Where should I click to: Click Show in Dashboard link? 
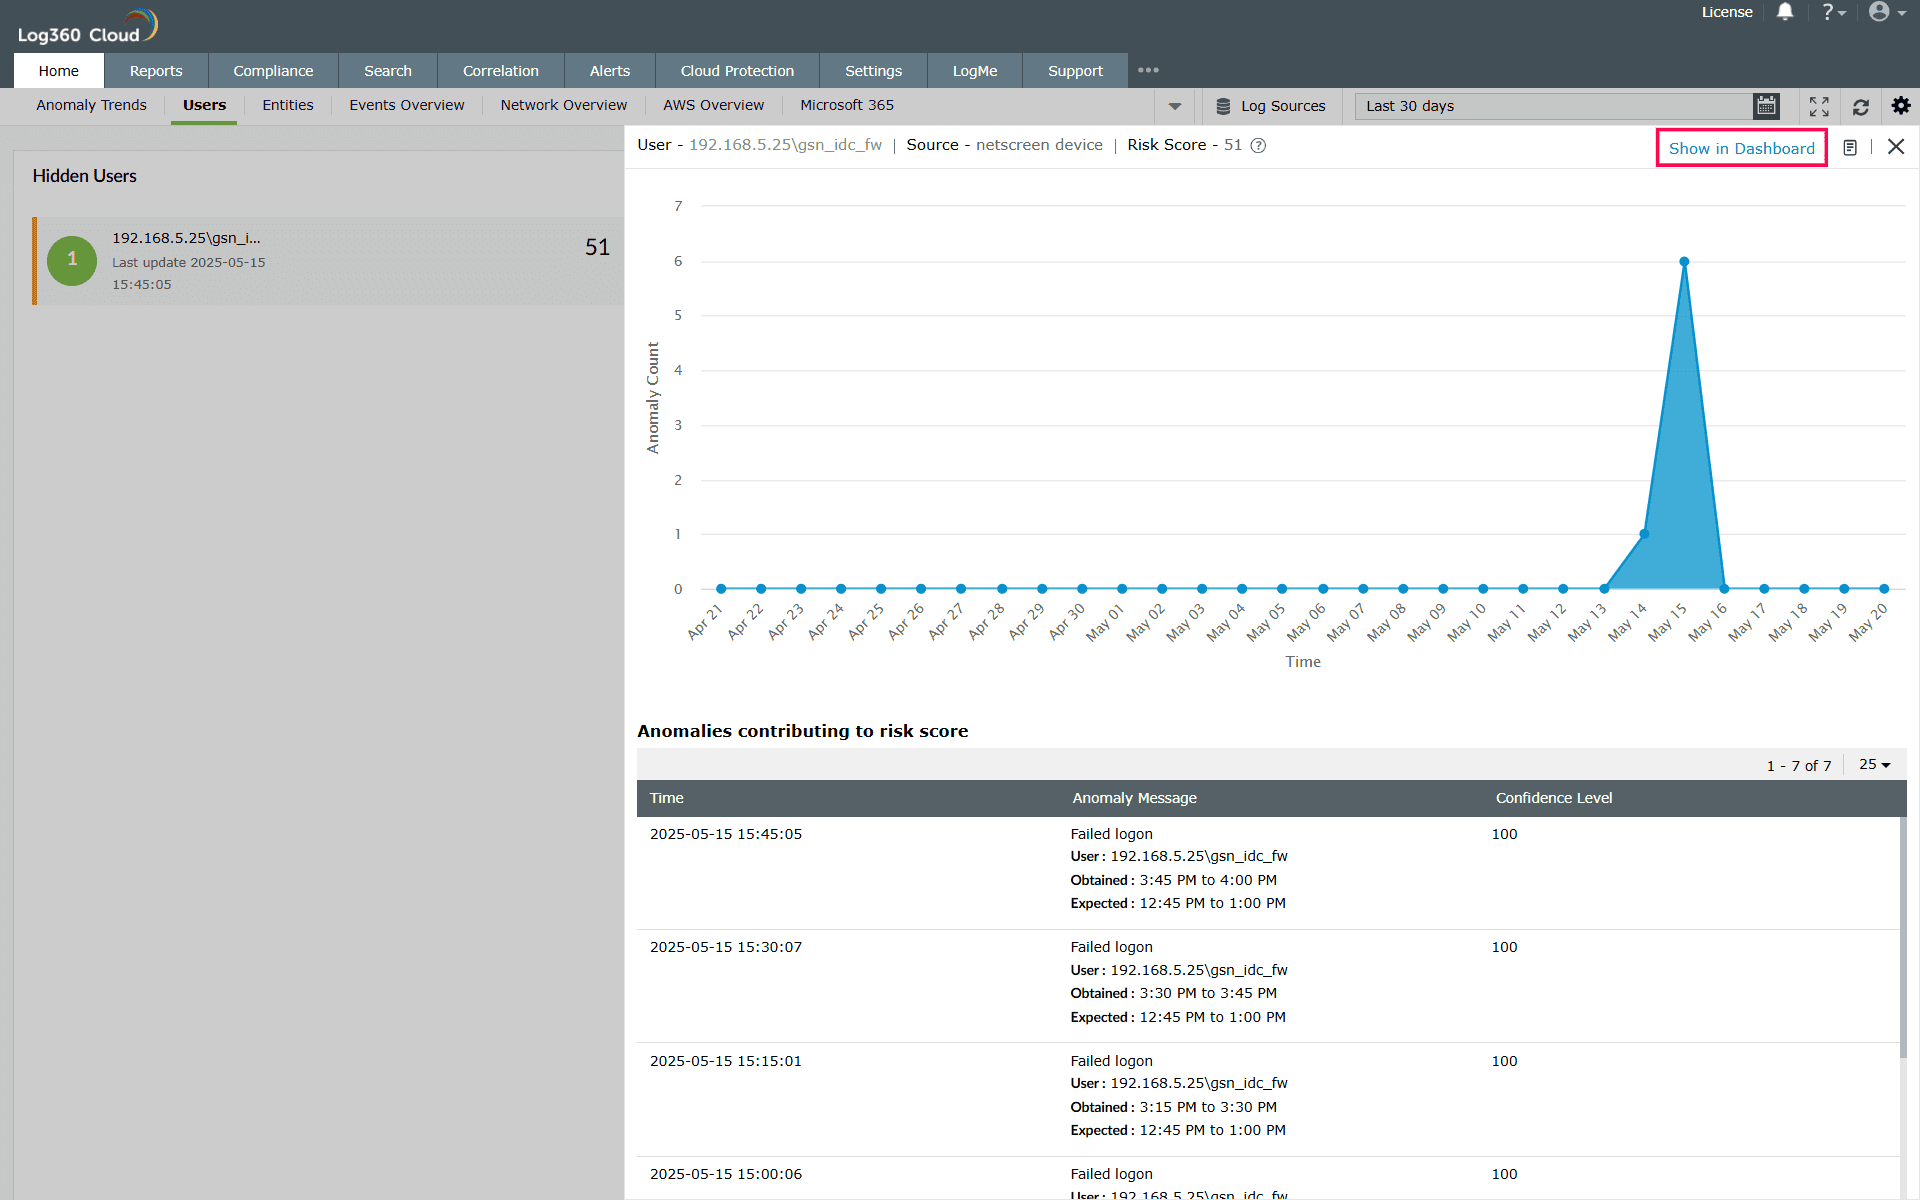click(1741, 148)
